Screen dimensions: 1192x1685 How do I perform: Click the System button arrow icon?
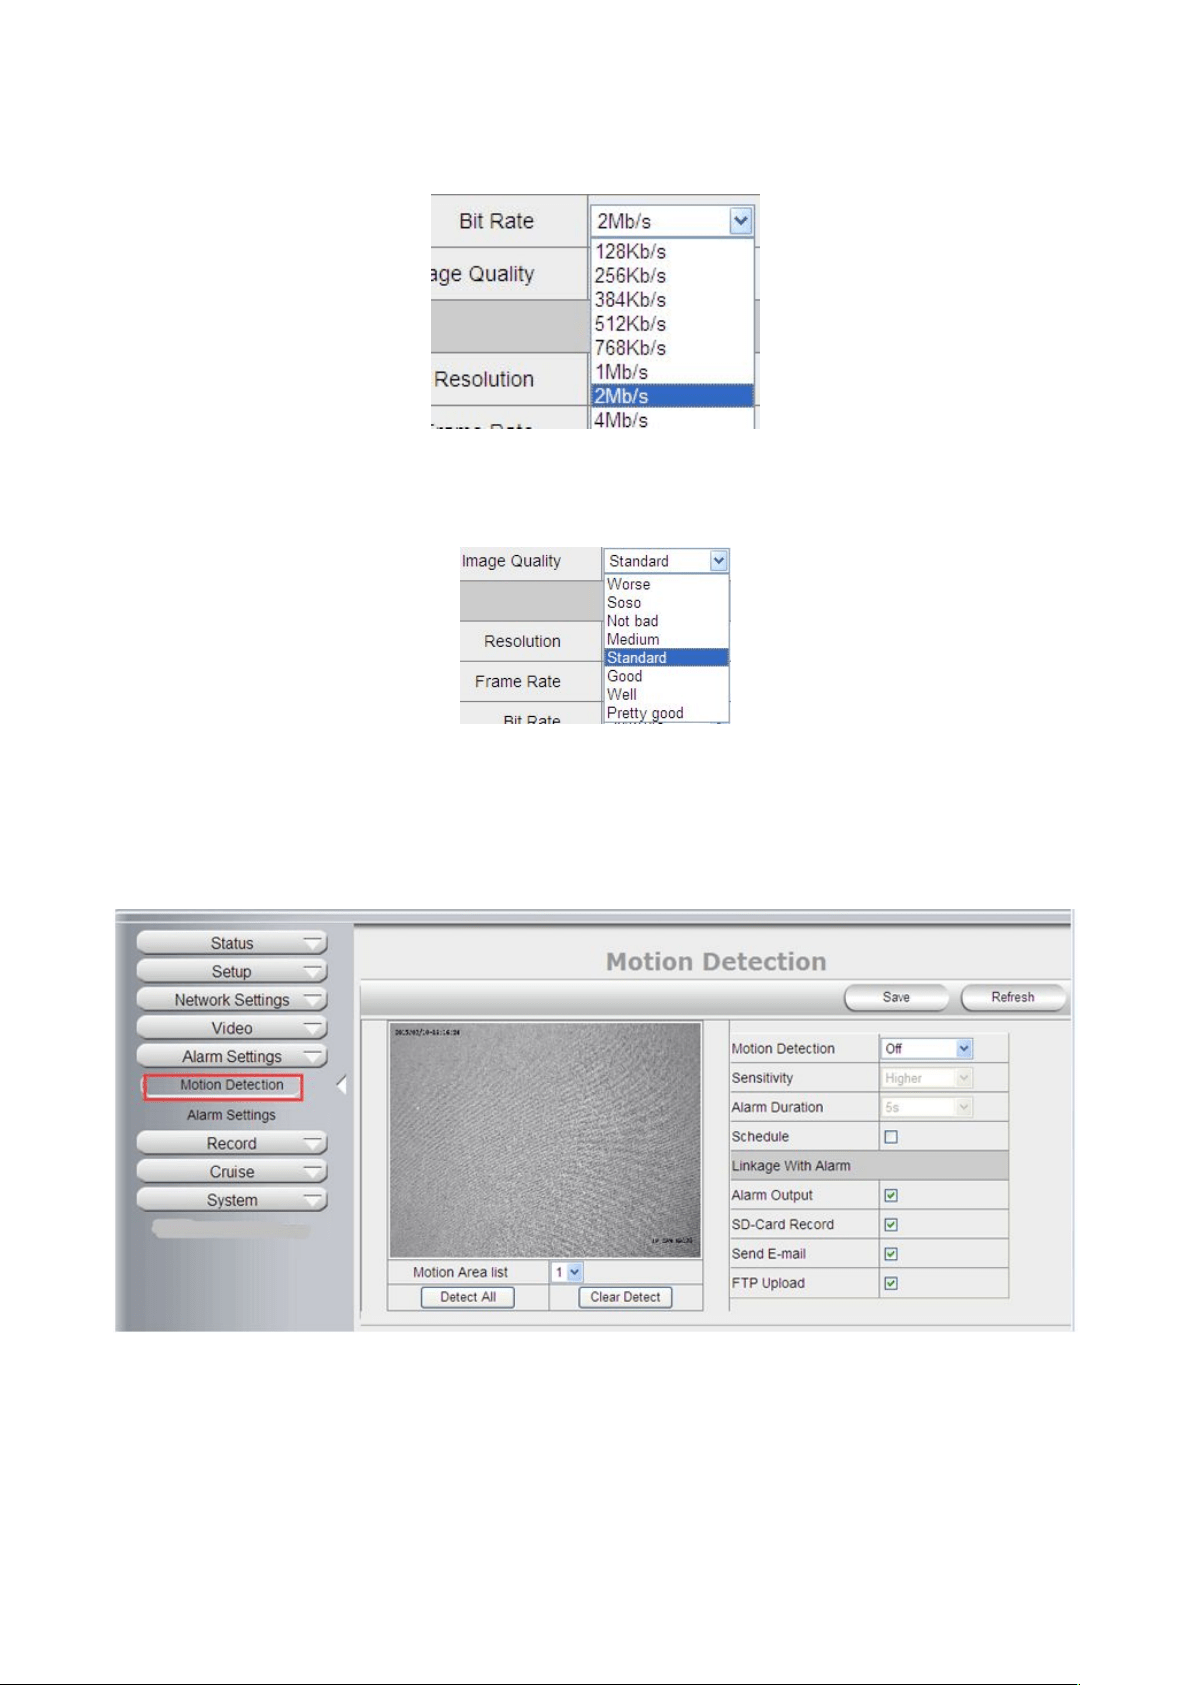pyautogui.click(x=314, y=1200)
